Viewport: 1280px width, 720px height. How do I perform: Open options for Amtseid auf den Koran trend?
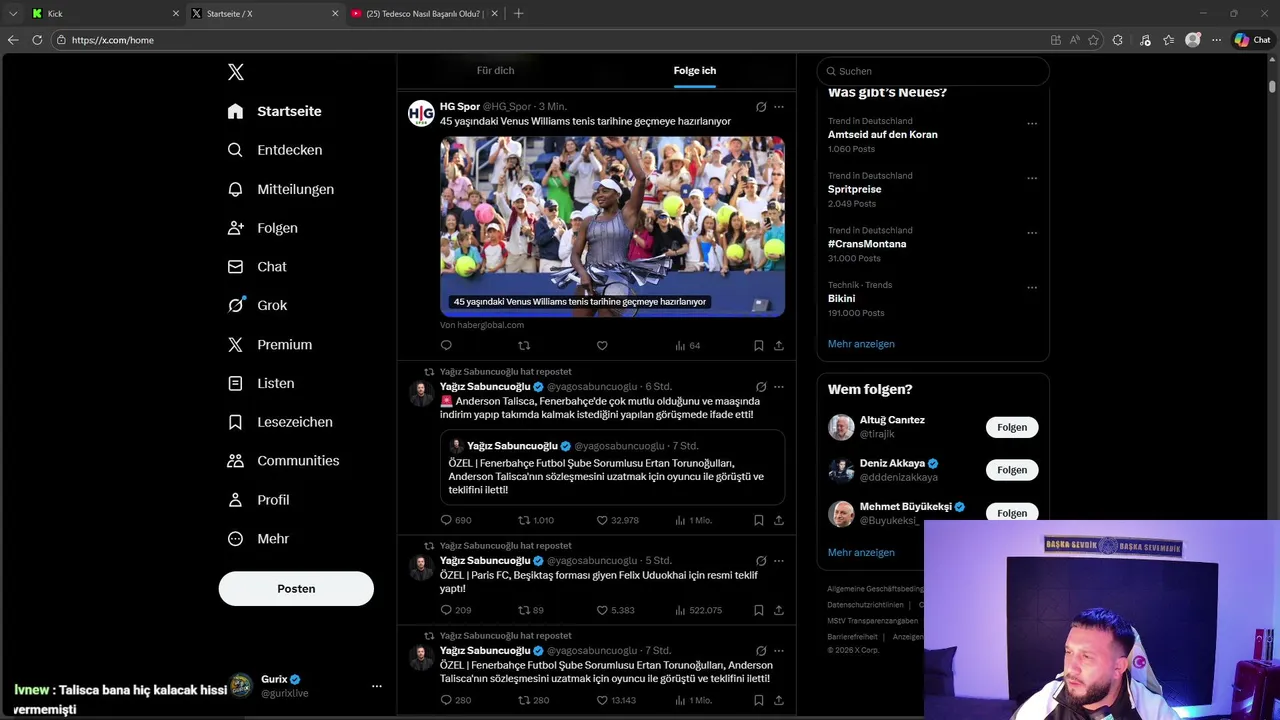pos(1032,124)
